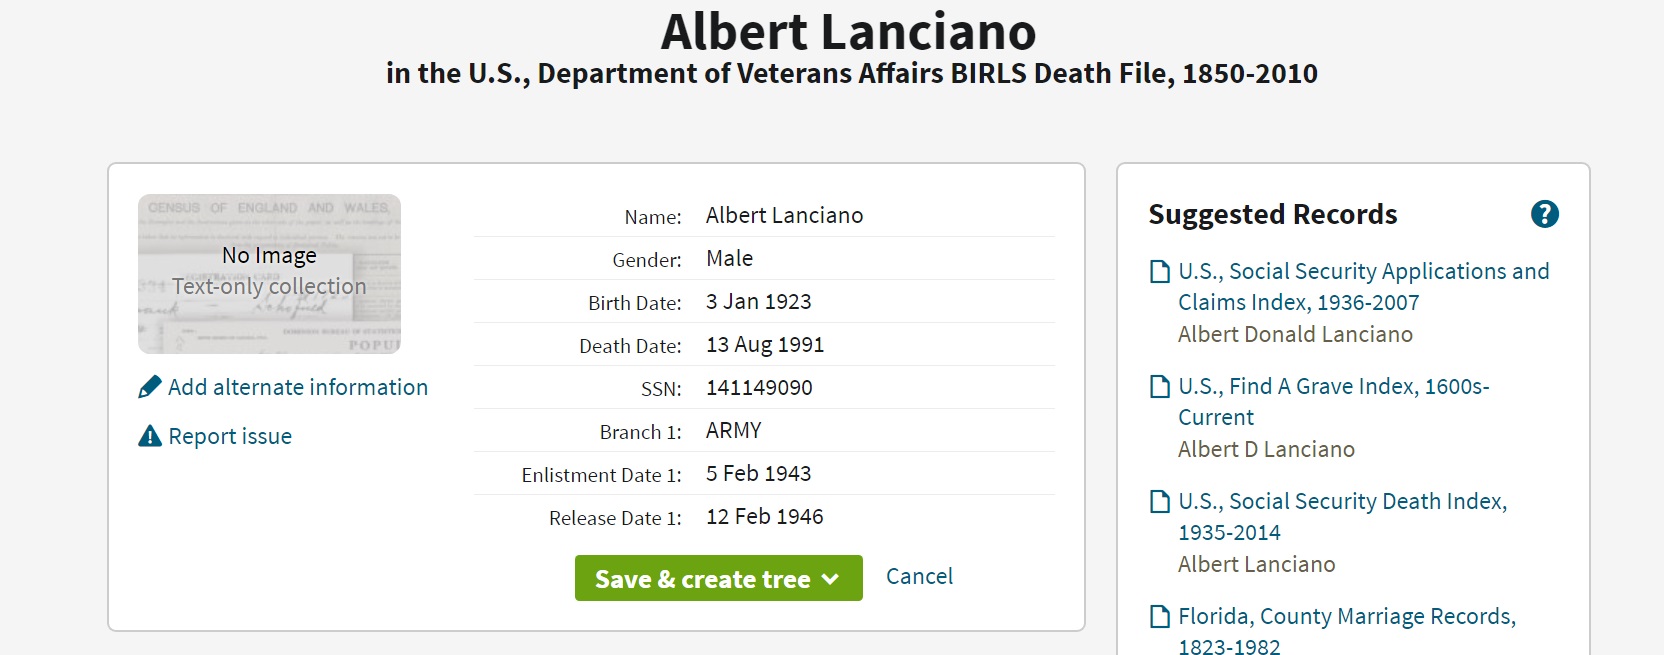Open U.S., Find A Grave Index record

(1333, 401)
